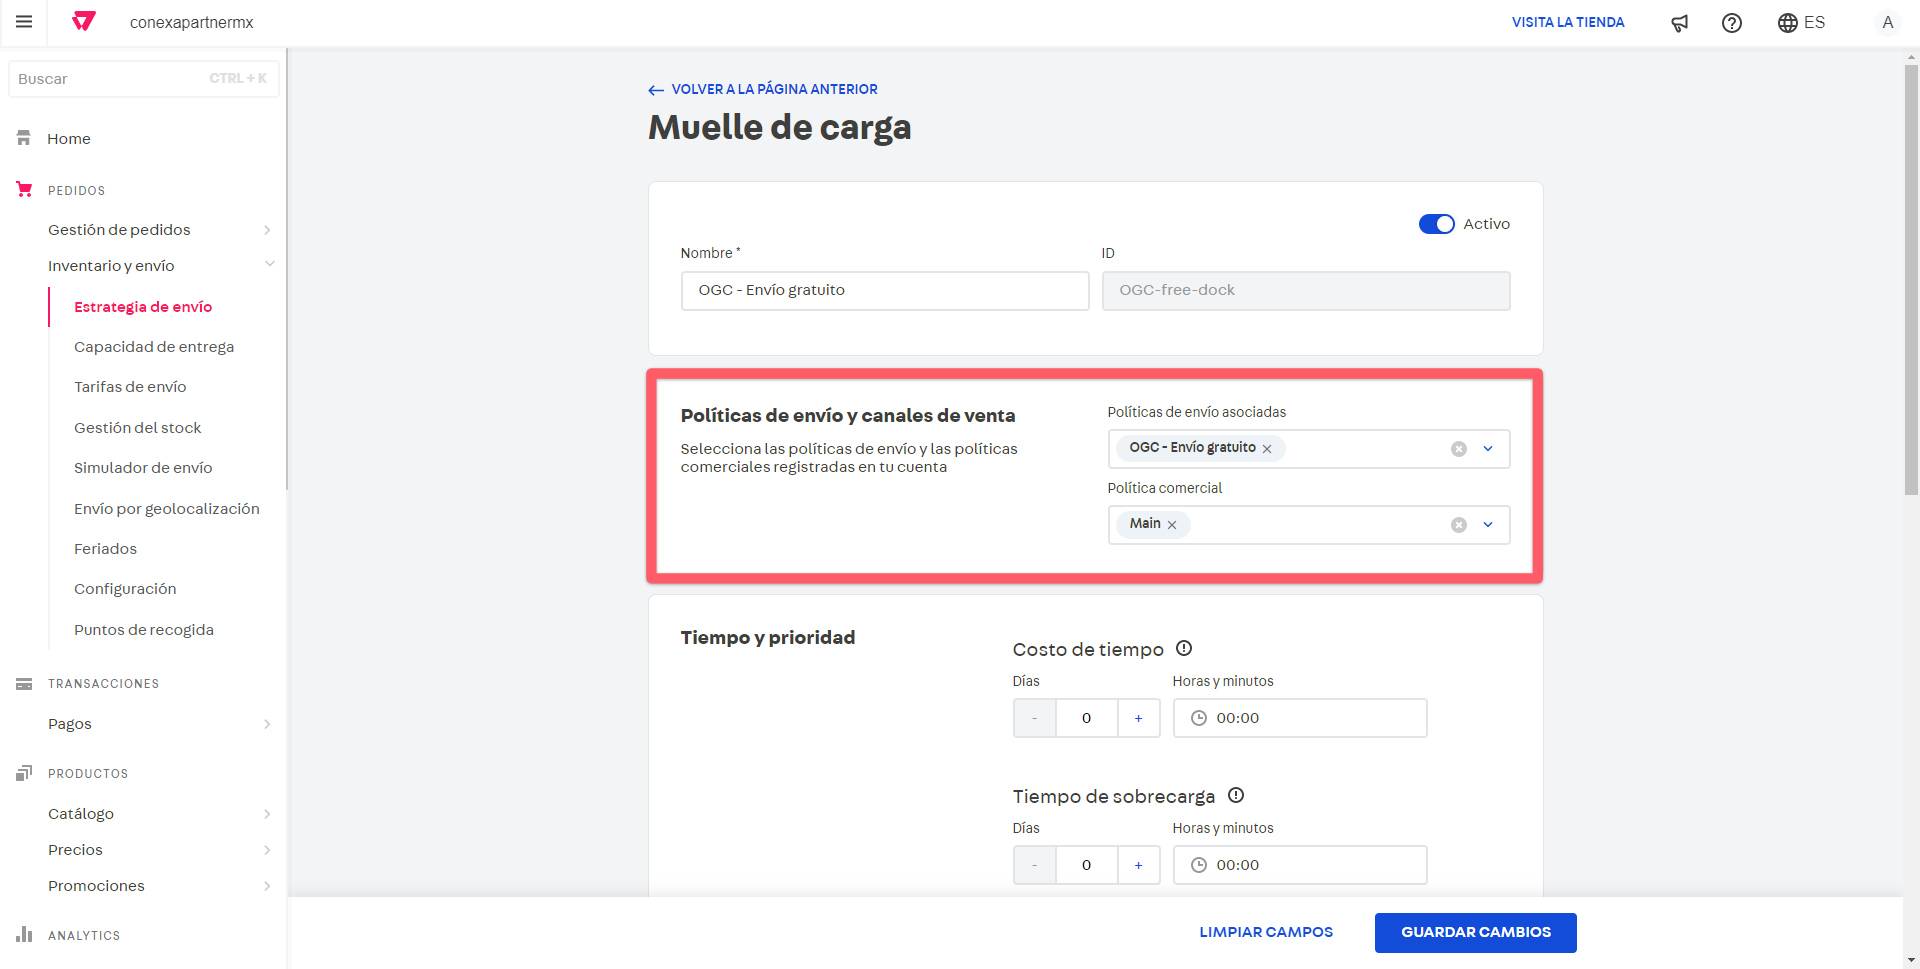Image resolution: width=1920 pixels, height=969 pixels.
Task: Expand the Pagos submenu
Action: pos(267,724)
